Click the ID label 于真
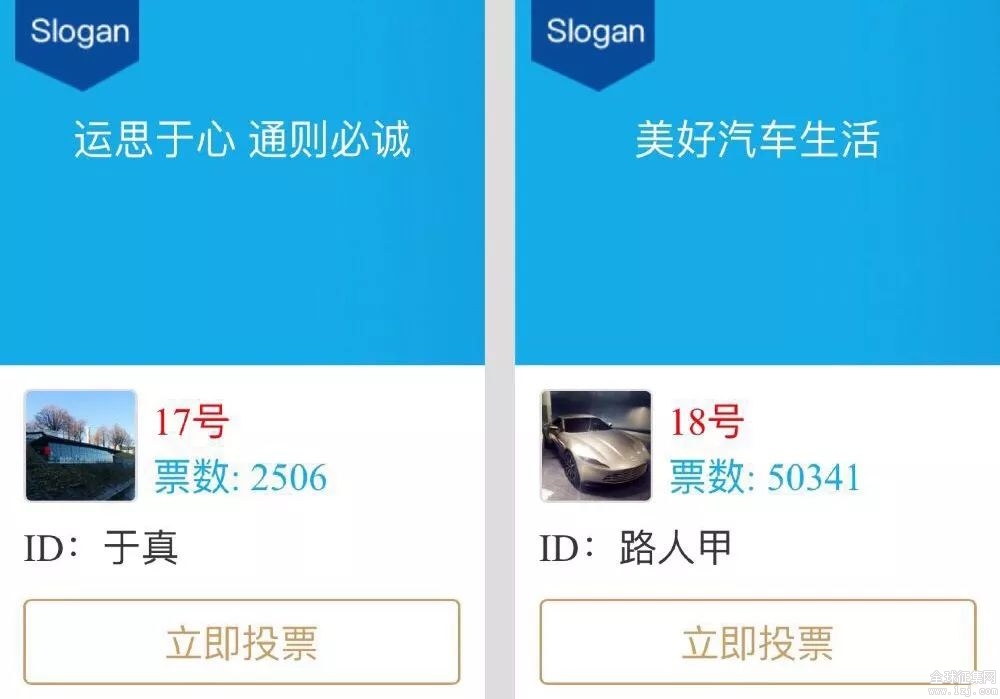 tap(141, 548)
